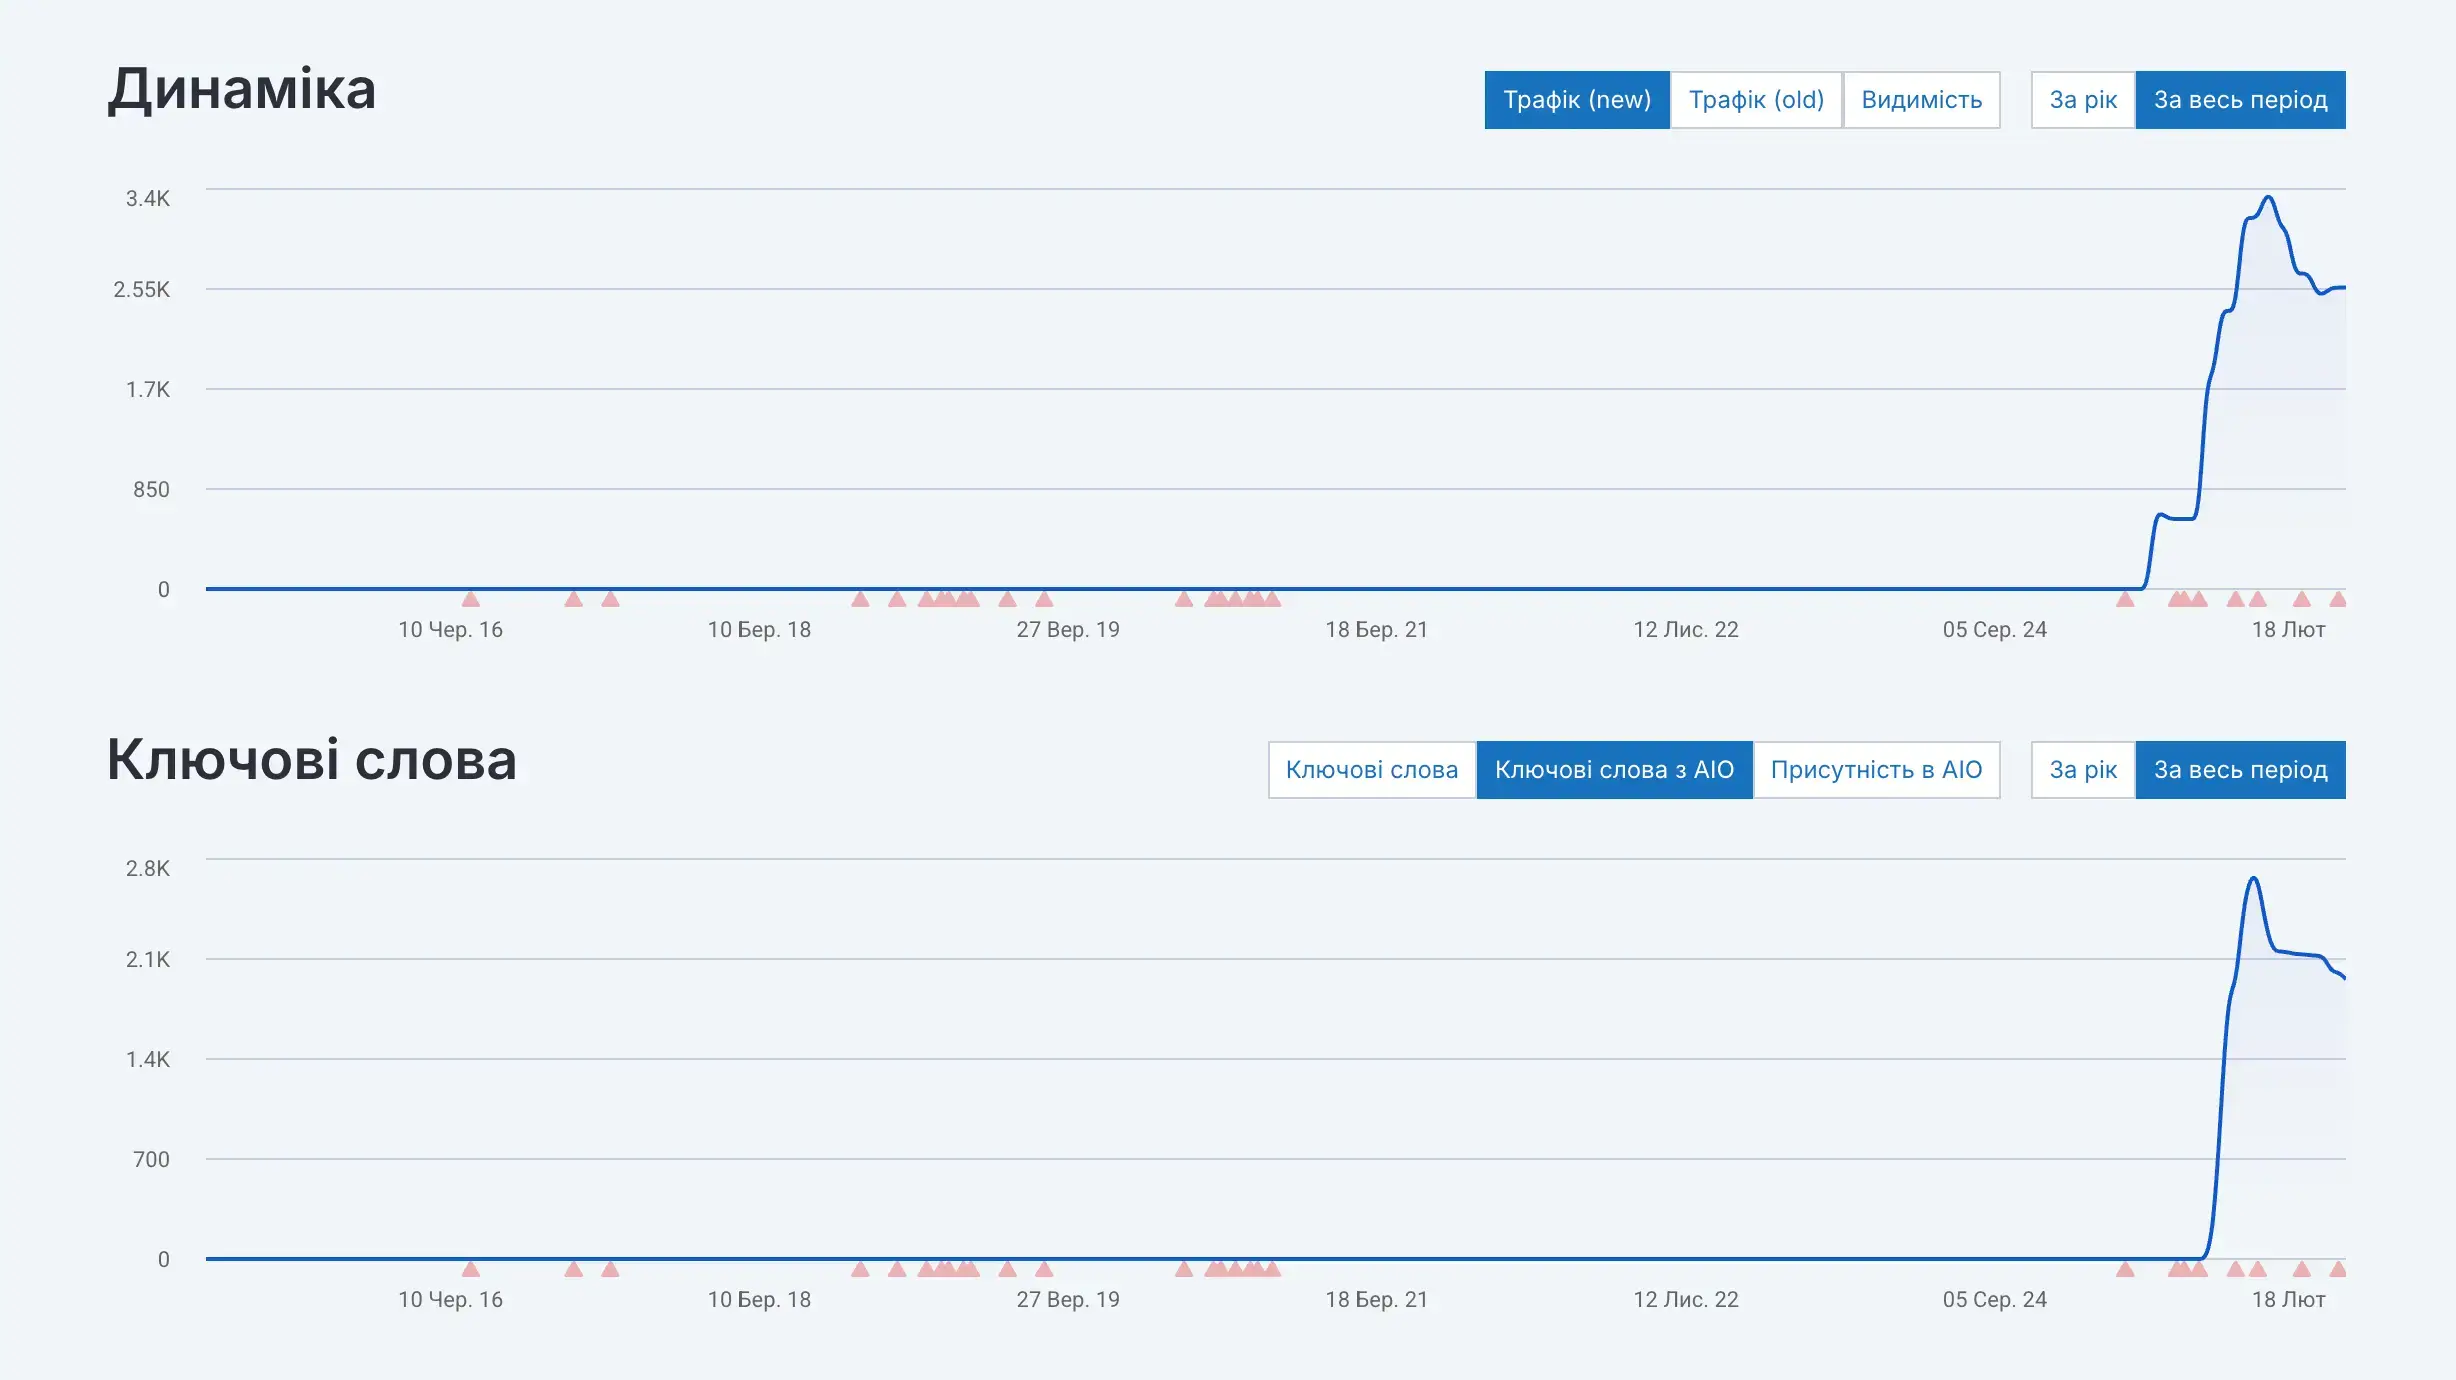Click triangle marker right of 05 Сер. 24 in Ключові слова
Screen dimensions: 2456x1380
click(x=2125, y=1270)
